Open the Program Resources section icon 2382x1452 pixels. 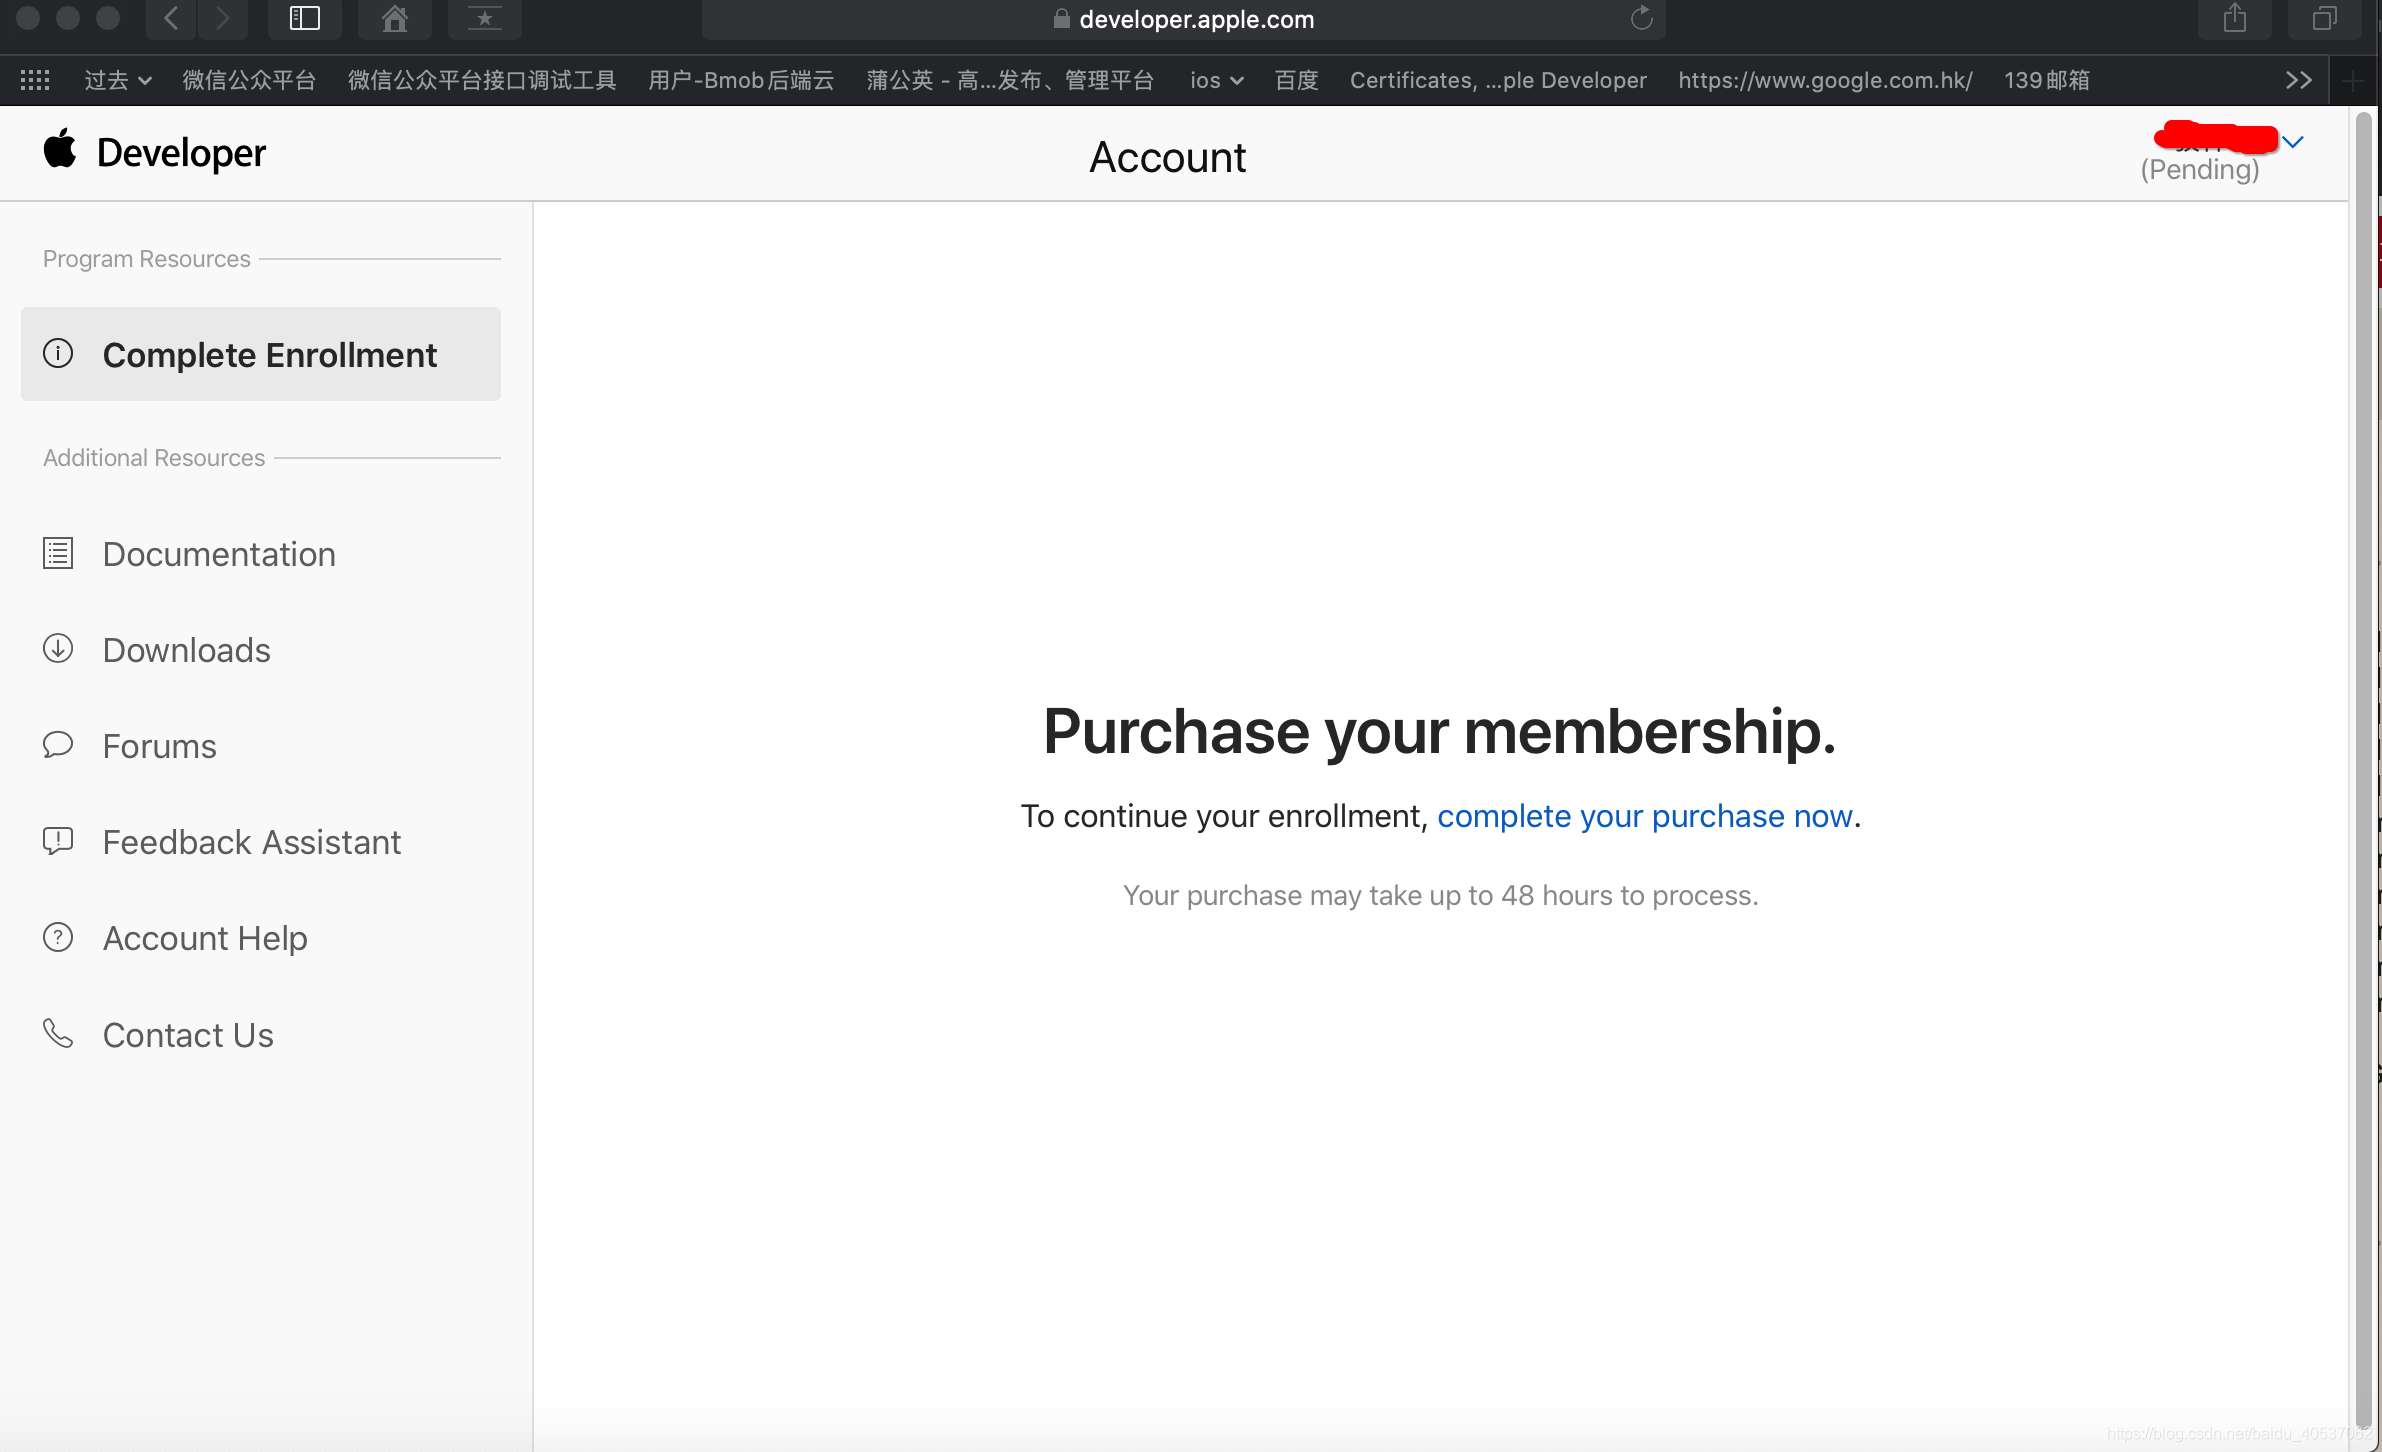pos(56,352)
